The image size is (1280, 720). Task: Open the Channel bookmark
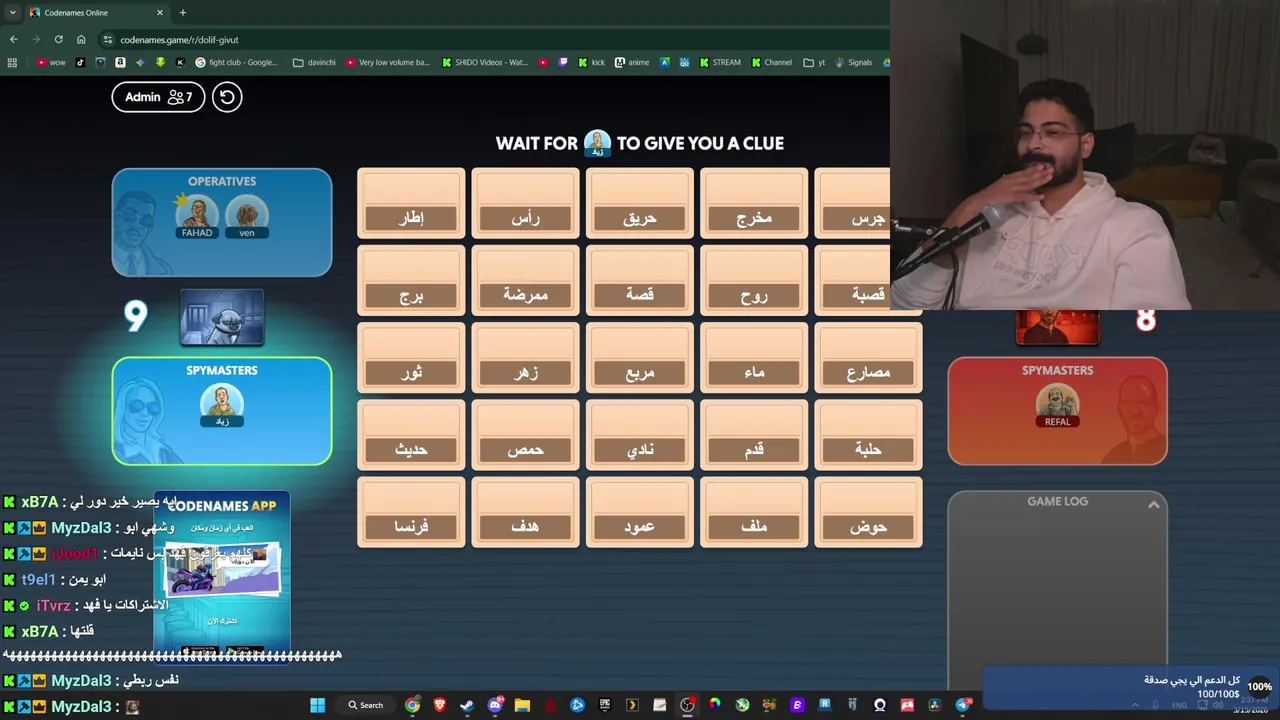point(771,62)
